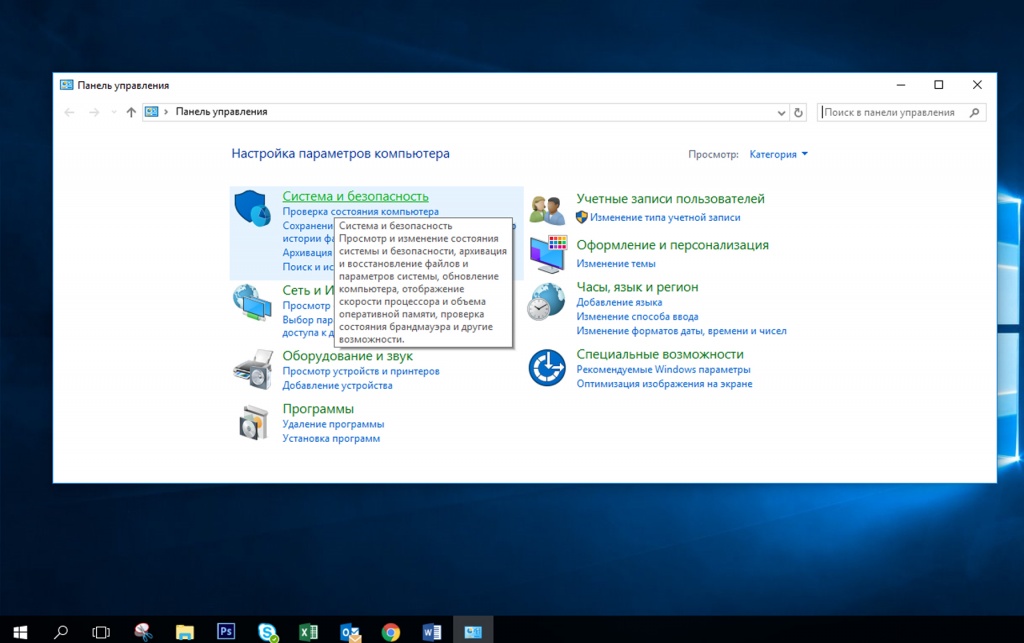Click the breadcrumb chevron before Панель управления
Viewport: 1024px width, 643px height.
coord(167,112)
